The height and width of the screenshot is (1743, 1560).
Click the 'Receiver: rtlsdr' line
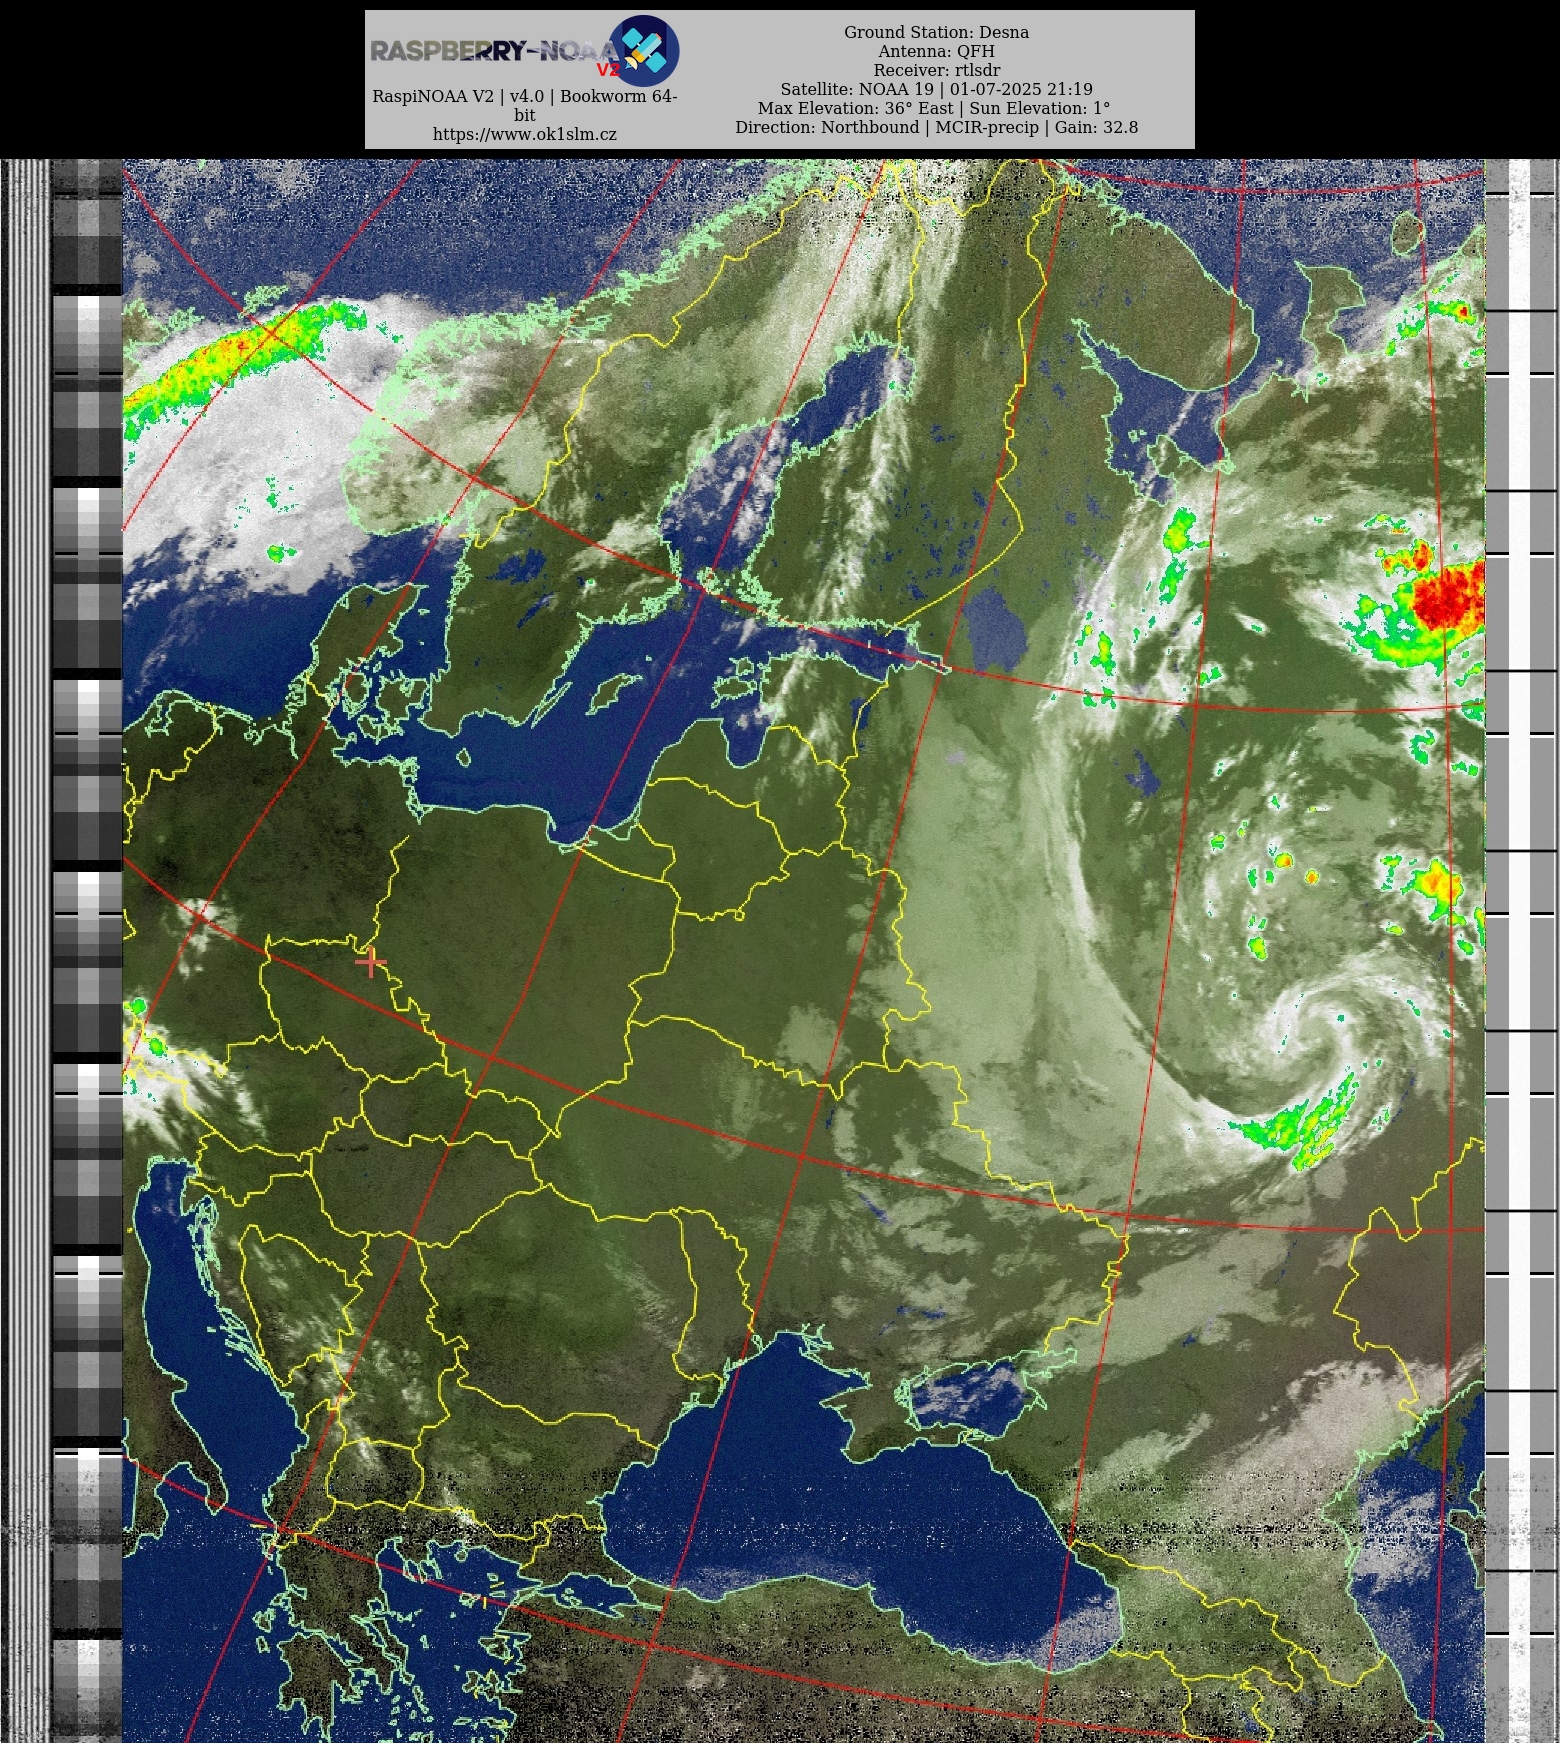pos(936,70)
